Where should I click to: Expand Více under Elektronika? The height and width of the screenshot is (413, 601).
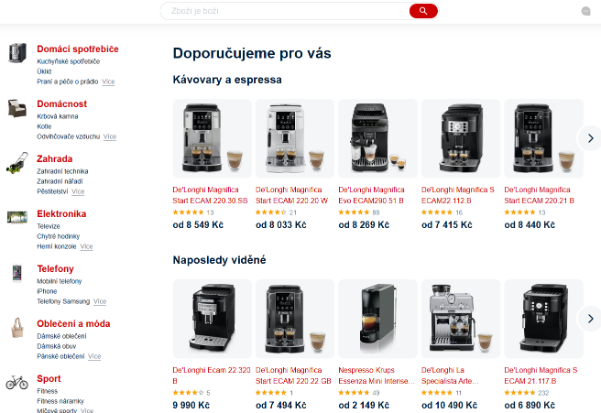click(87, 246)
